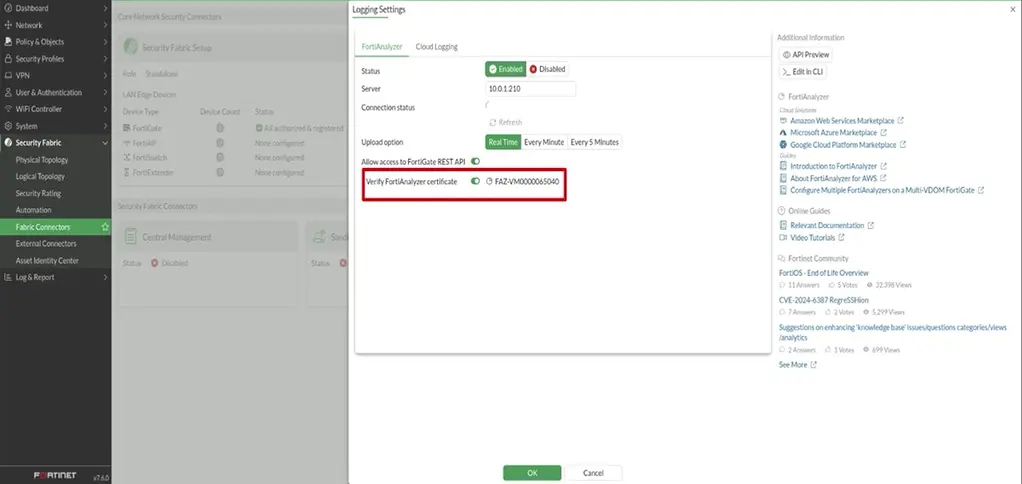Click the v7.6.0 version label
This screenshot has width=1022, height=484.
pyautogui.click(x=100, y=477)
